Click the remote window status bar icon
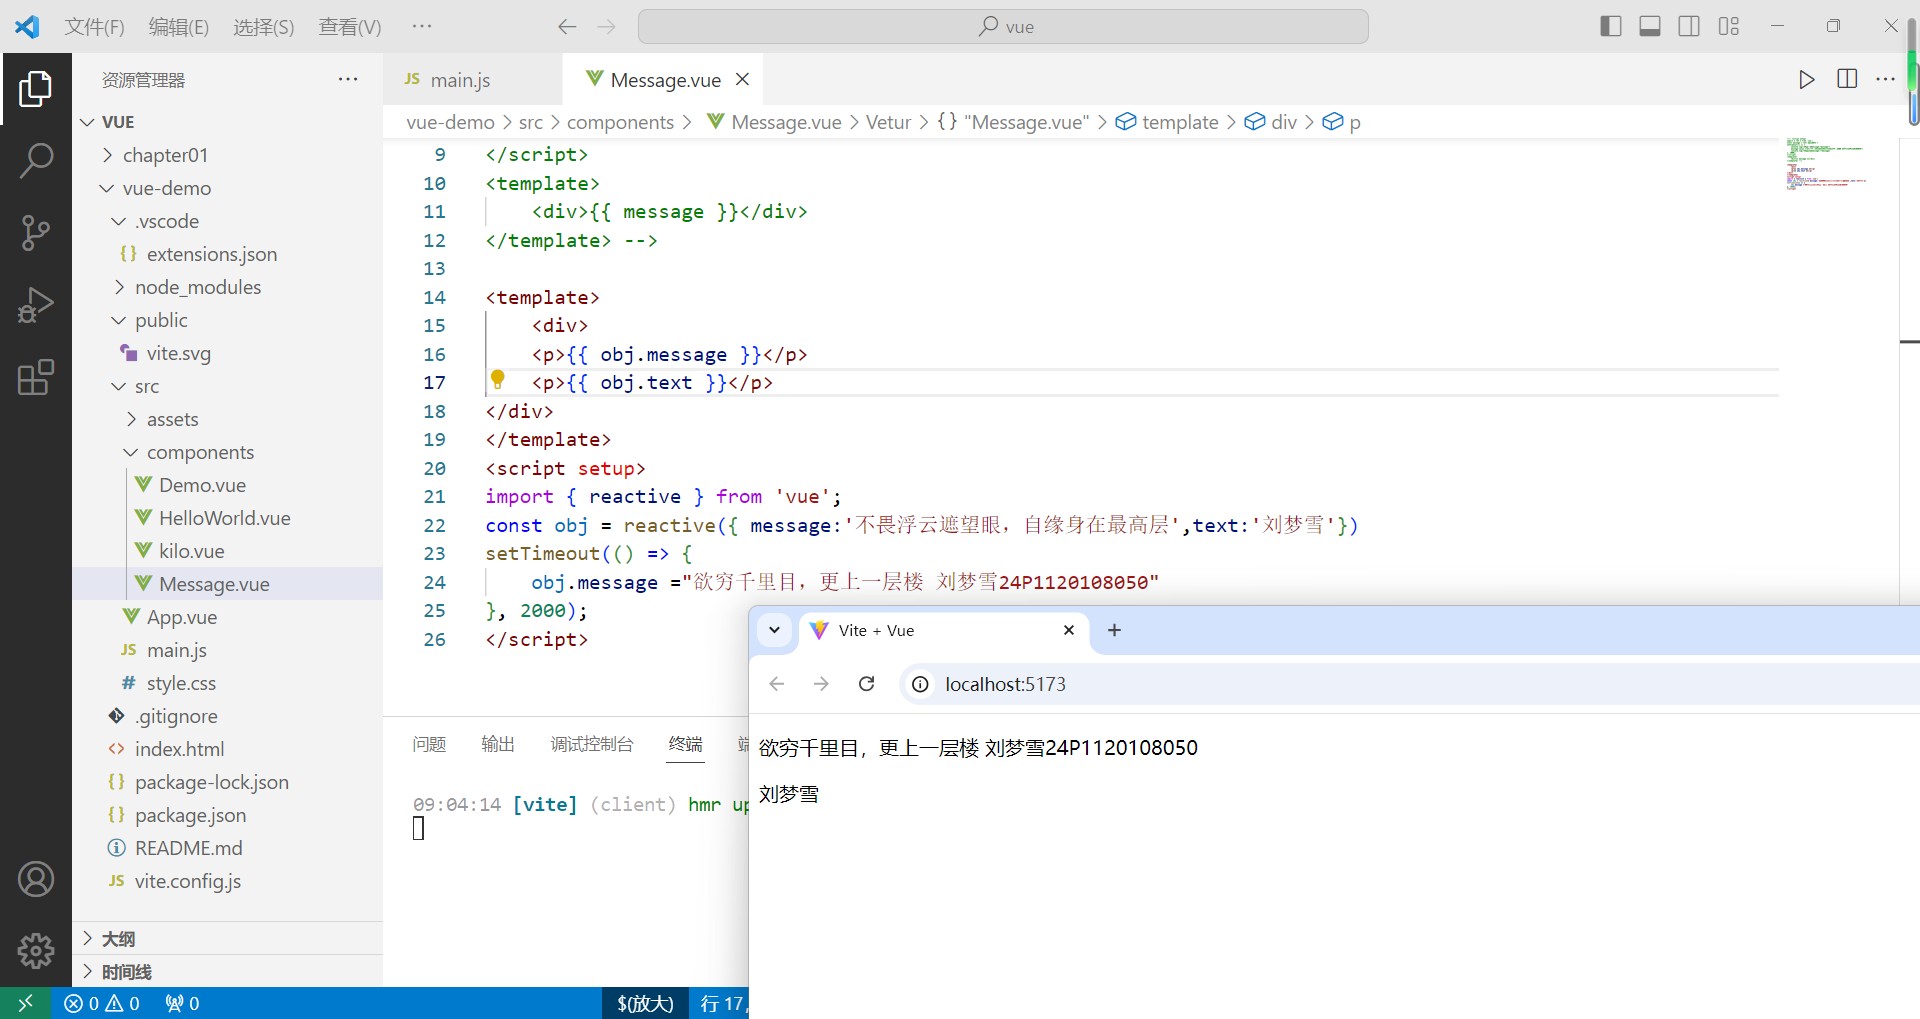 (26, 1003)
